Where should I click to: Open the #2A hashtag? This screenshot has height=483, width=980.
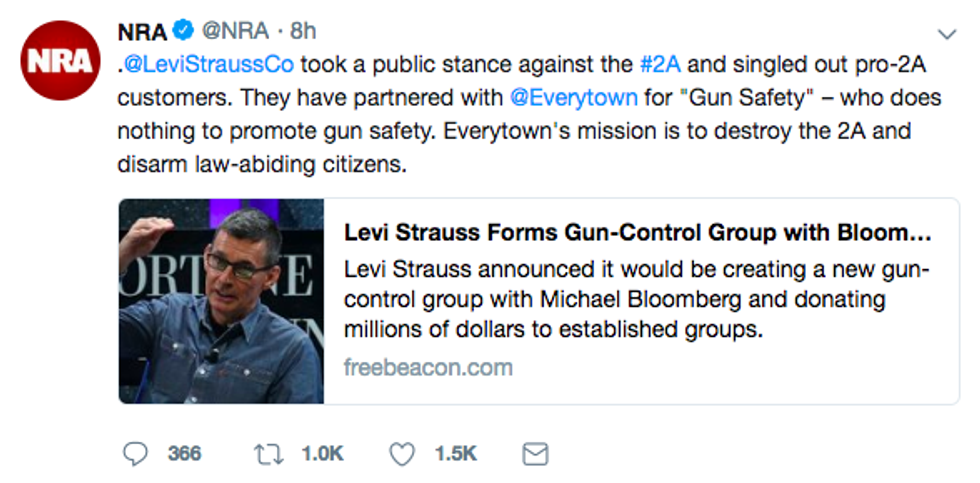[662, 66]
